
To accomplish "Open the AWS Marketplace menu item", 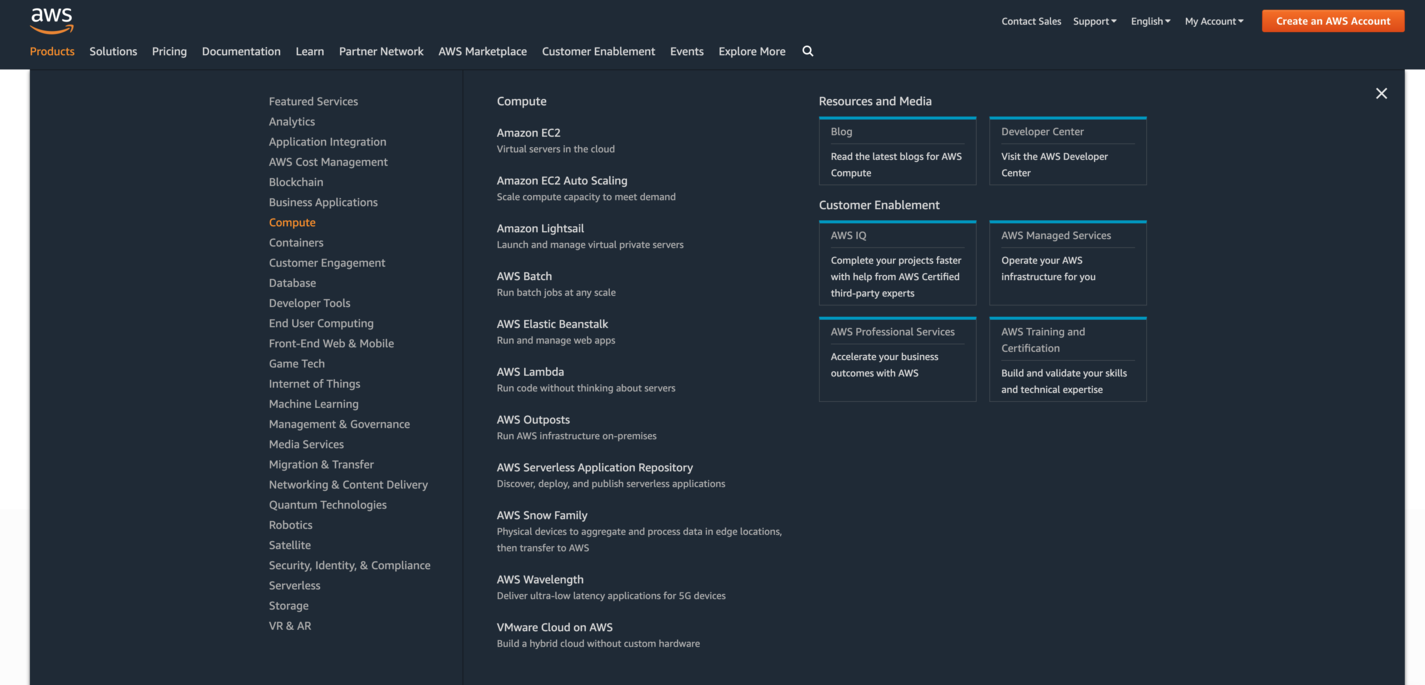I will click(x=482, y=51).
